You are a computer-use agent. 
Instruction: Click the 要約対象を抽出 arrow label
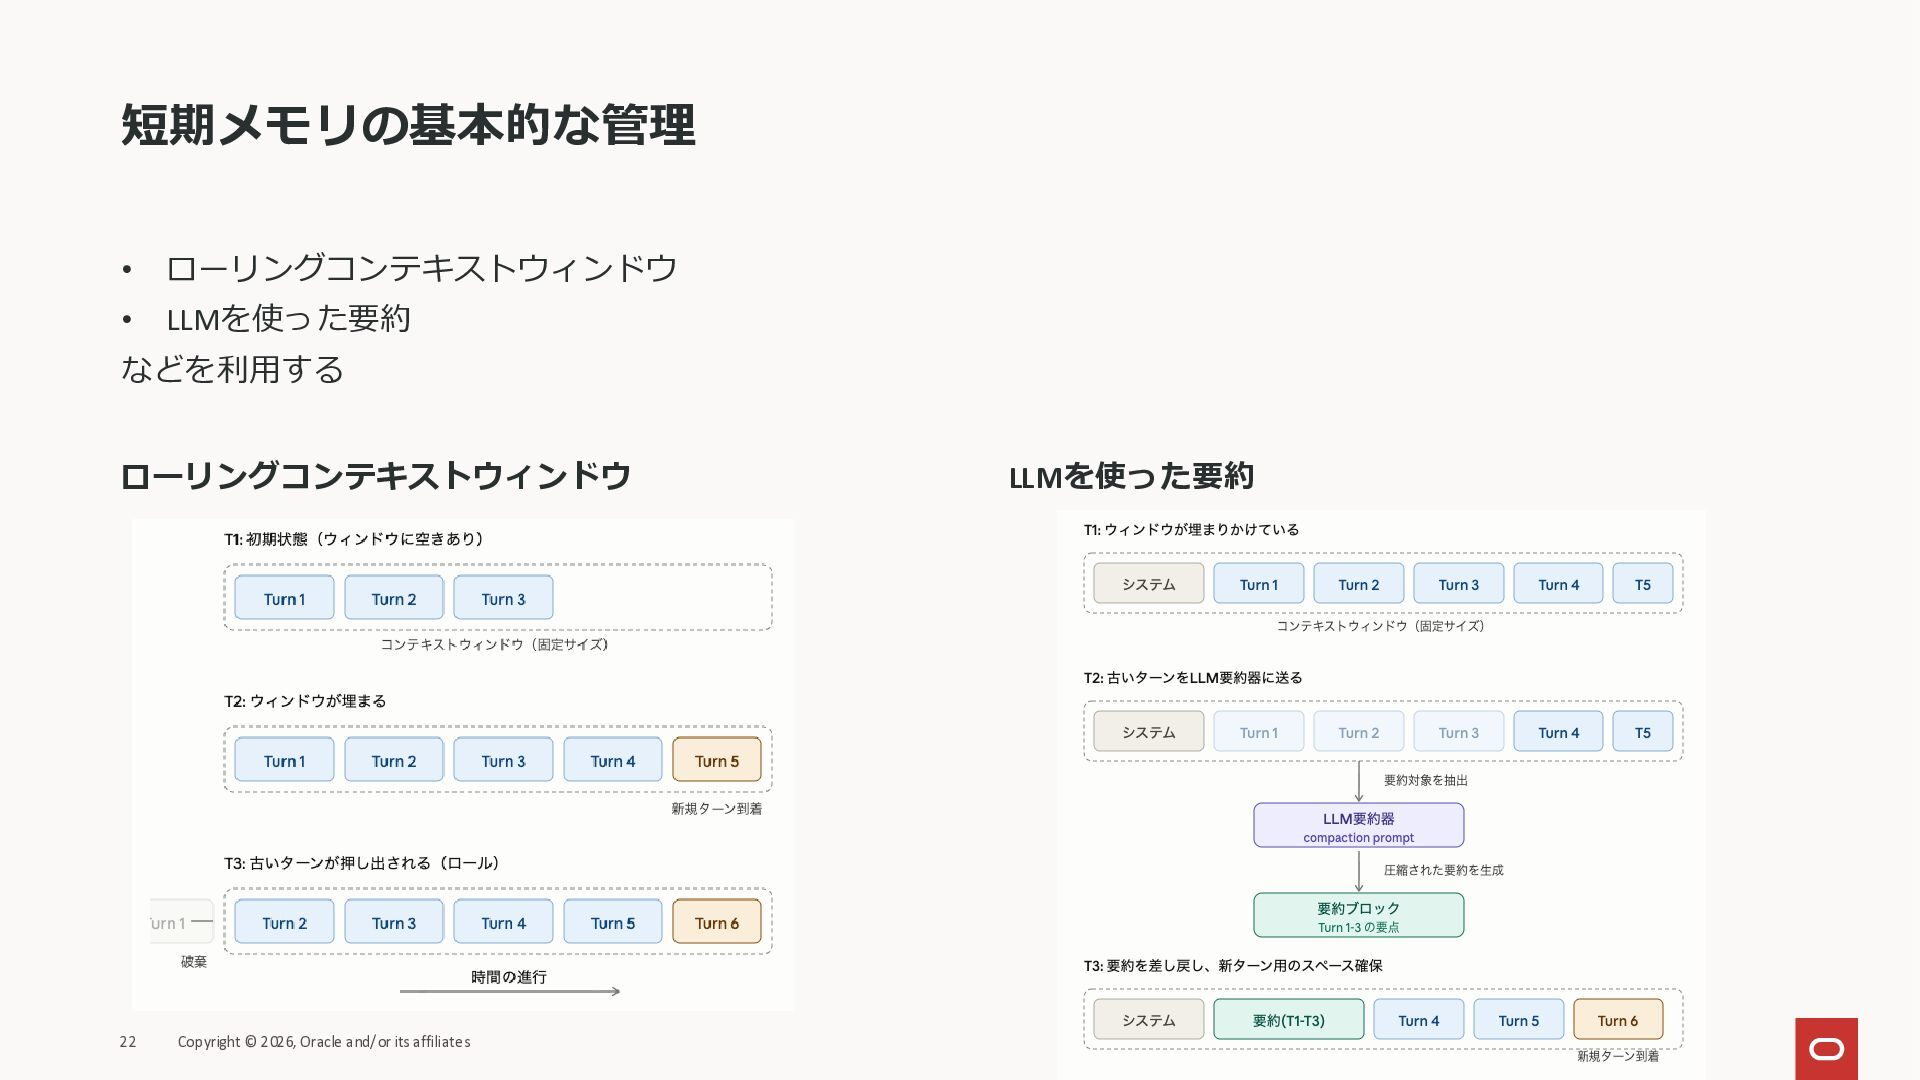point(1425,781)
